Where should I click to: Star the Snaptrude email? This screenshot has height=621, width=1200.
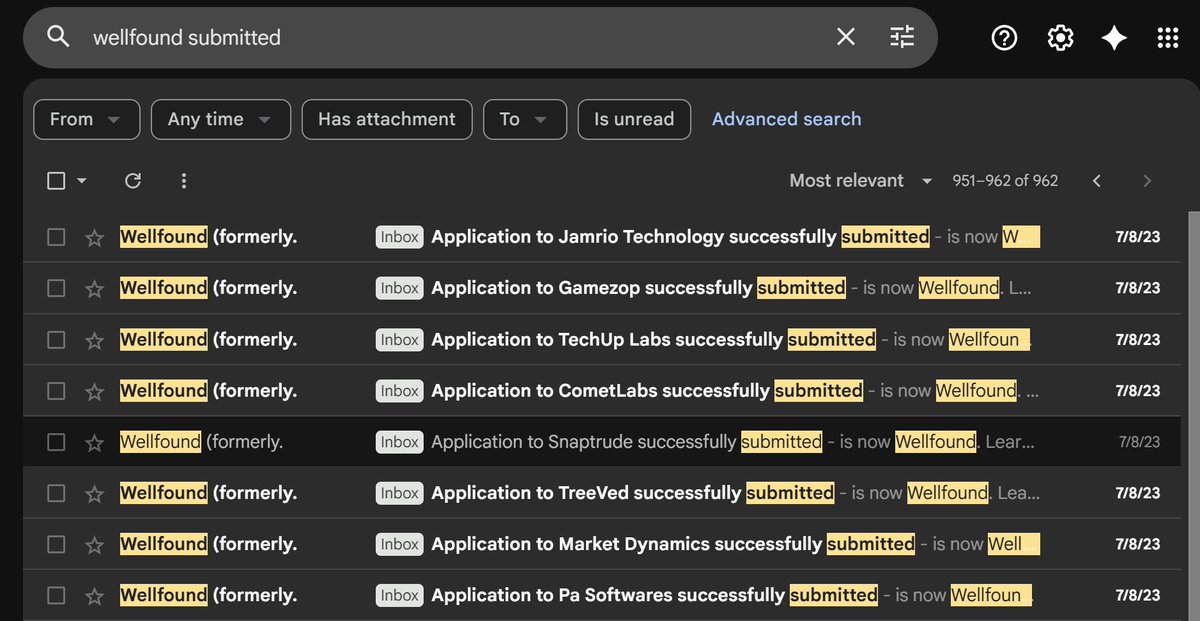94,442
